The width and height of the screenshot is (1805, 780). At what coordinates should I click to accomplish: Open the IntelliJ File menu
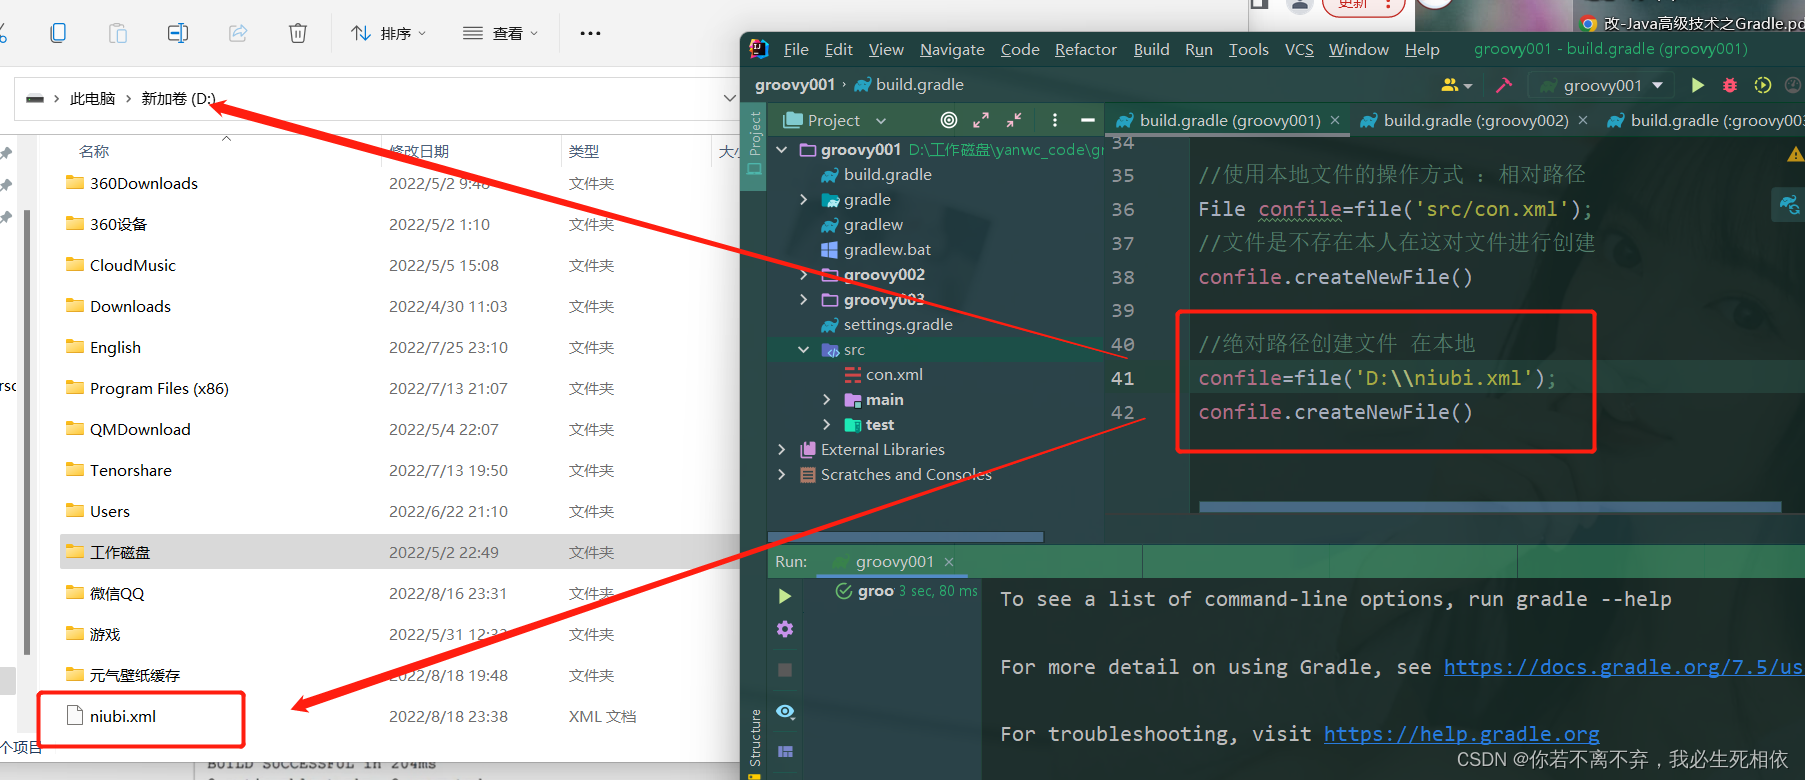point(796,49)
